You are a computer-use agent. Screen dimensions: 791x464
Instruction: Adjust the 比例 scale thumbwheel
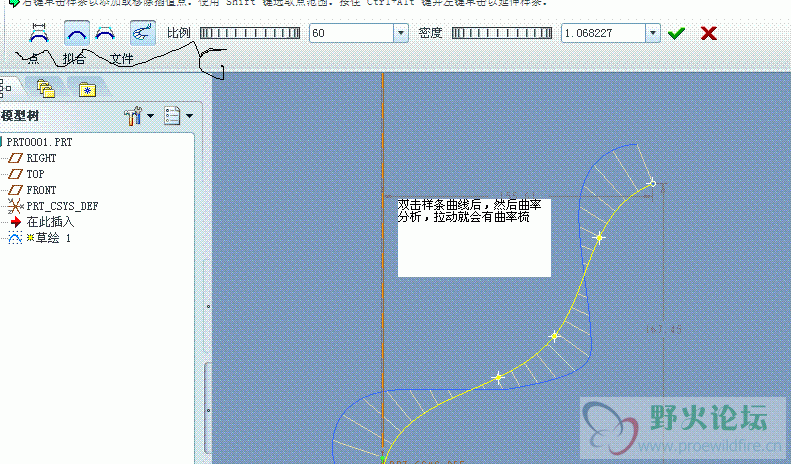point(250,33)
